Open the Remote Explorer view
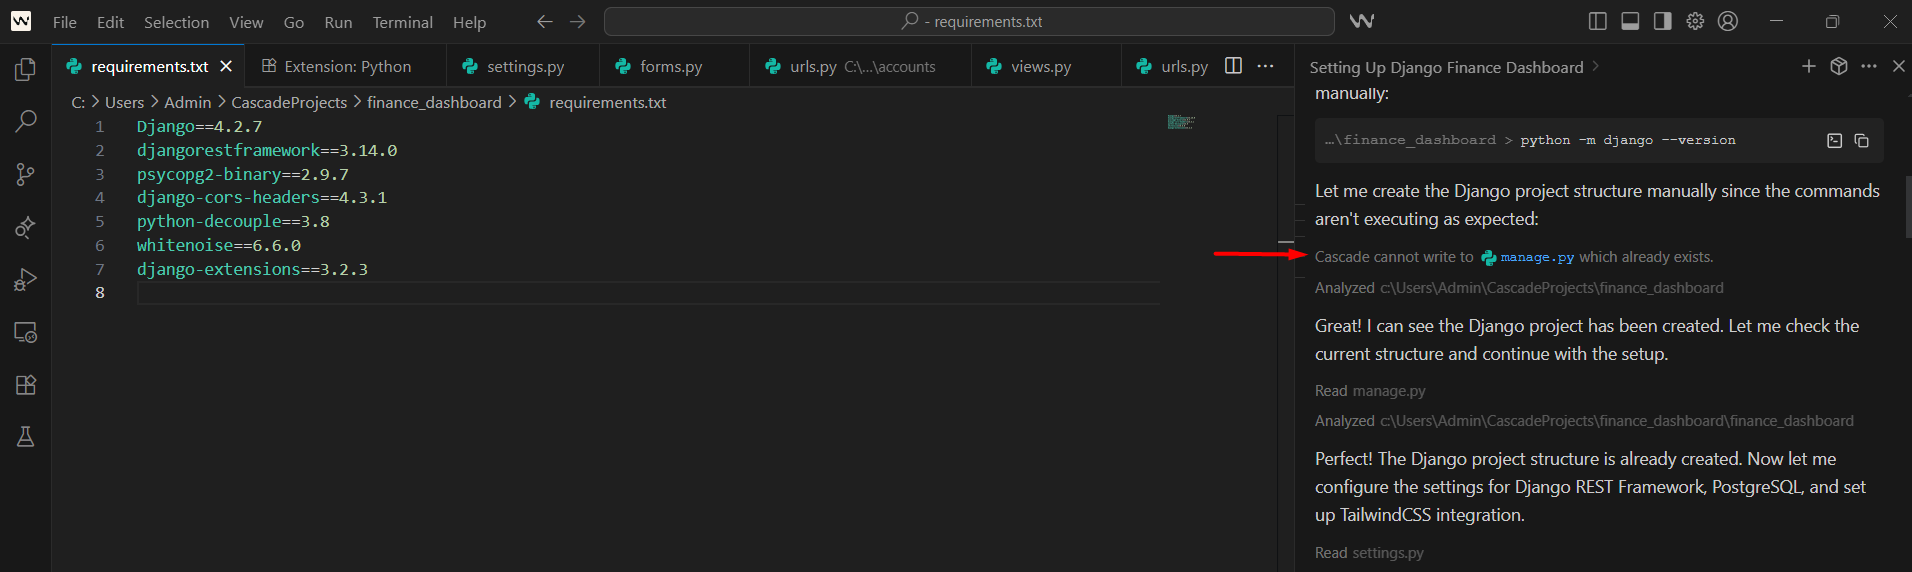 point(25,332)
